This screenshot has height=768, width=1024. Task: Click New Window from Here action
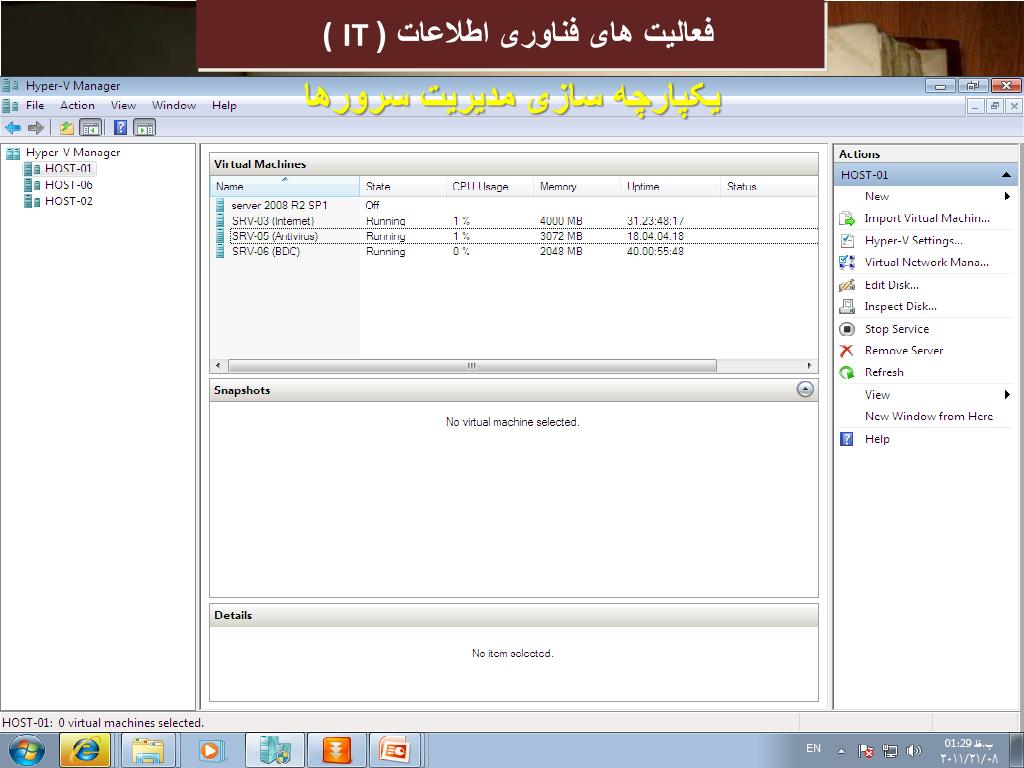[929, 416]
